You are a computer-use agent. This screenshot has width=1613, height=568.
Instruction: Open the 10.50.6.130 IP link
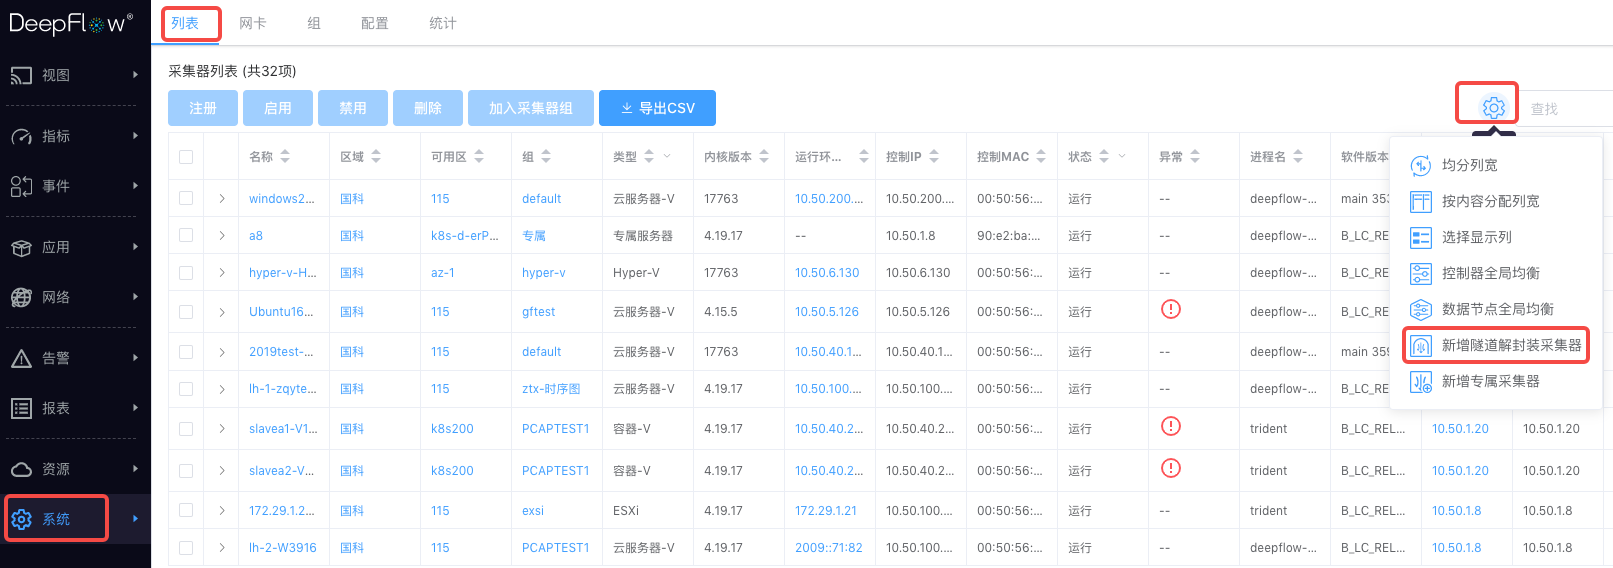click(x=827, y=273)
